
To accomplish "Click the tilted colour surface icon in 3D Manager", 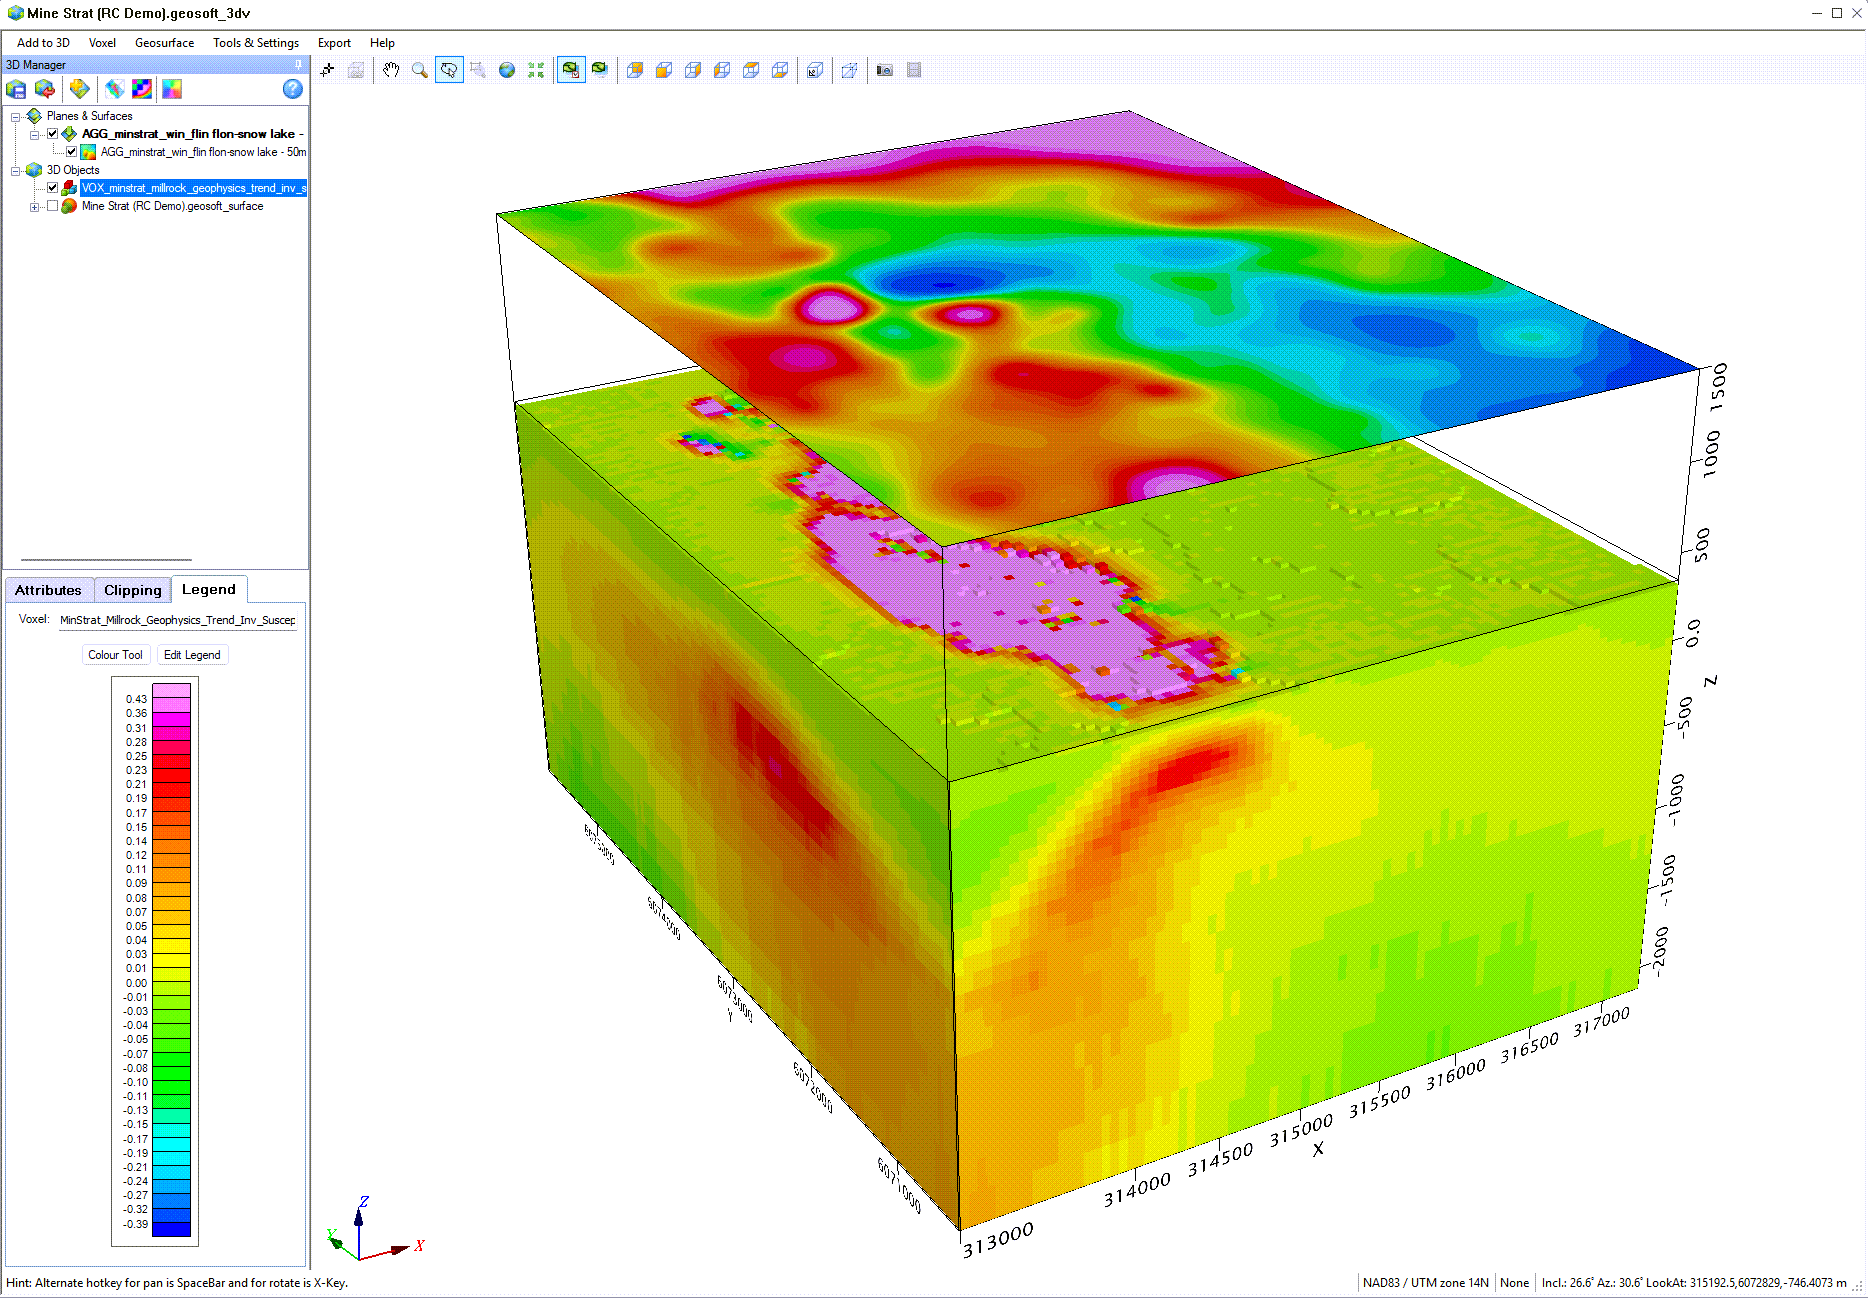I will click(x=115, y=89).
